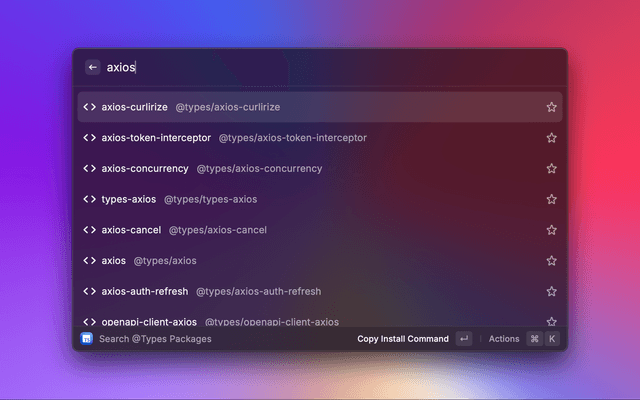640x400 pixels.
Task: Star the axios-auth-refresh package
Action: pyautogui.click(x=551, y=291)
